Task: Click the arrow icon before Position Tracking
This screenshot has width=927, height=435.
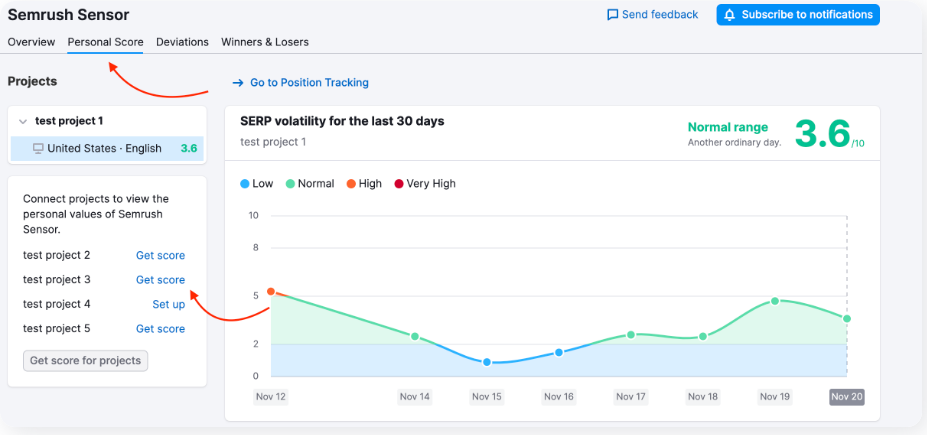Action: 238,83
